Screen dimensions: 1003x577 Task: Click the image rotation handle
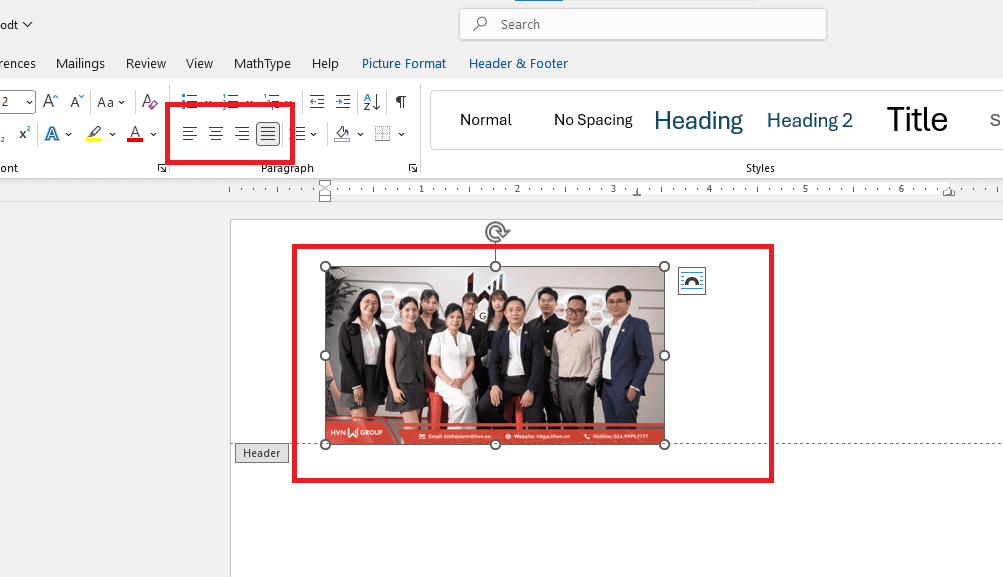coord(496,232)
